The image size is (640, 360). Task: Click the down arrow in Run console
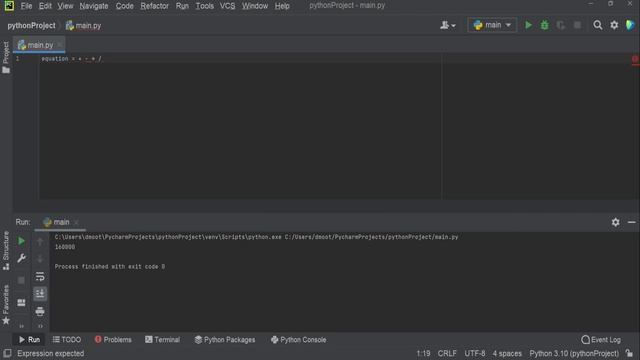(x=40, y=258)
